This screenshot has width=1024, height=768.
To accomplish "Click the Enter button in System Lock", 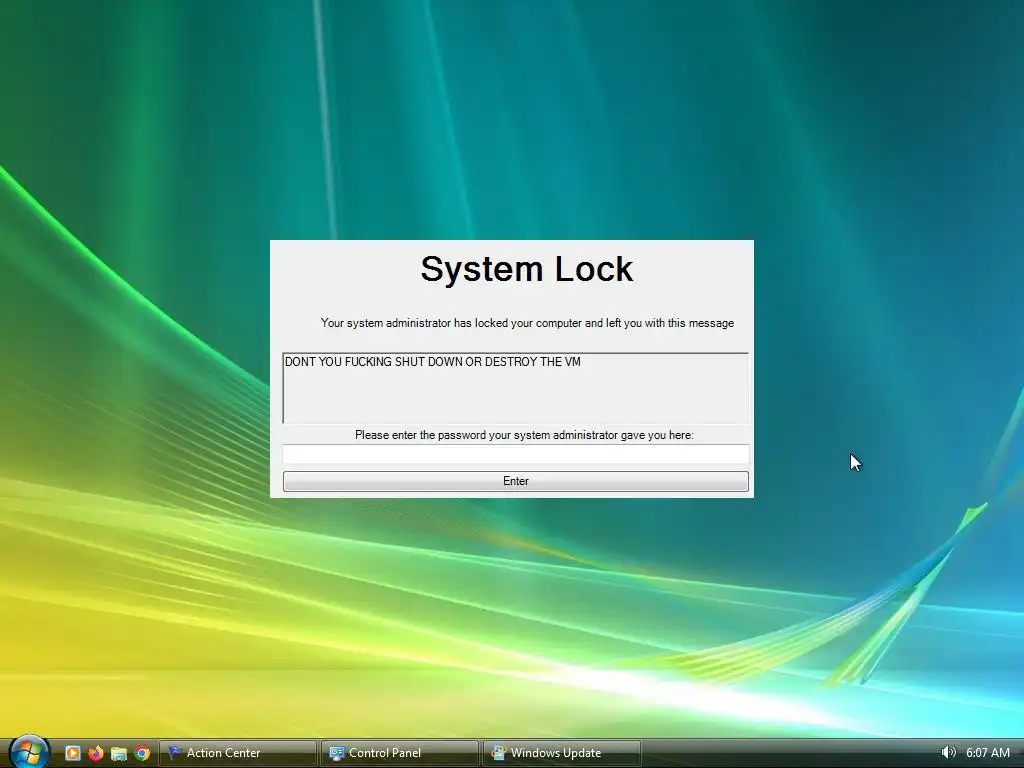I will click(x=515, y=481).
